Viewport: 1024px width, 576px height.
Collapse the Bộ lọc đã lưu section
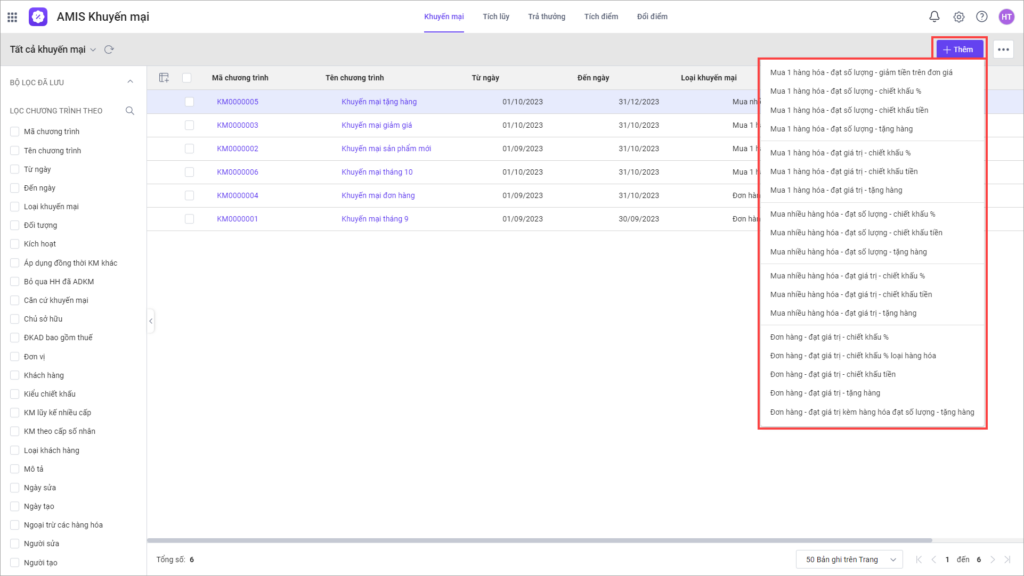pos(129,81)
